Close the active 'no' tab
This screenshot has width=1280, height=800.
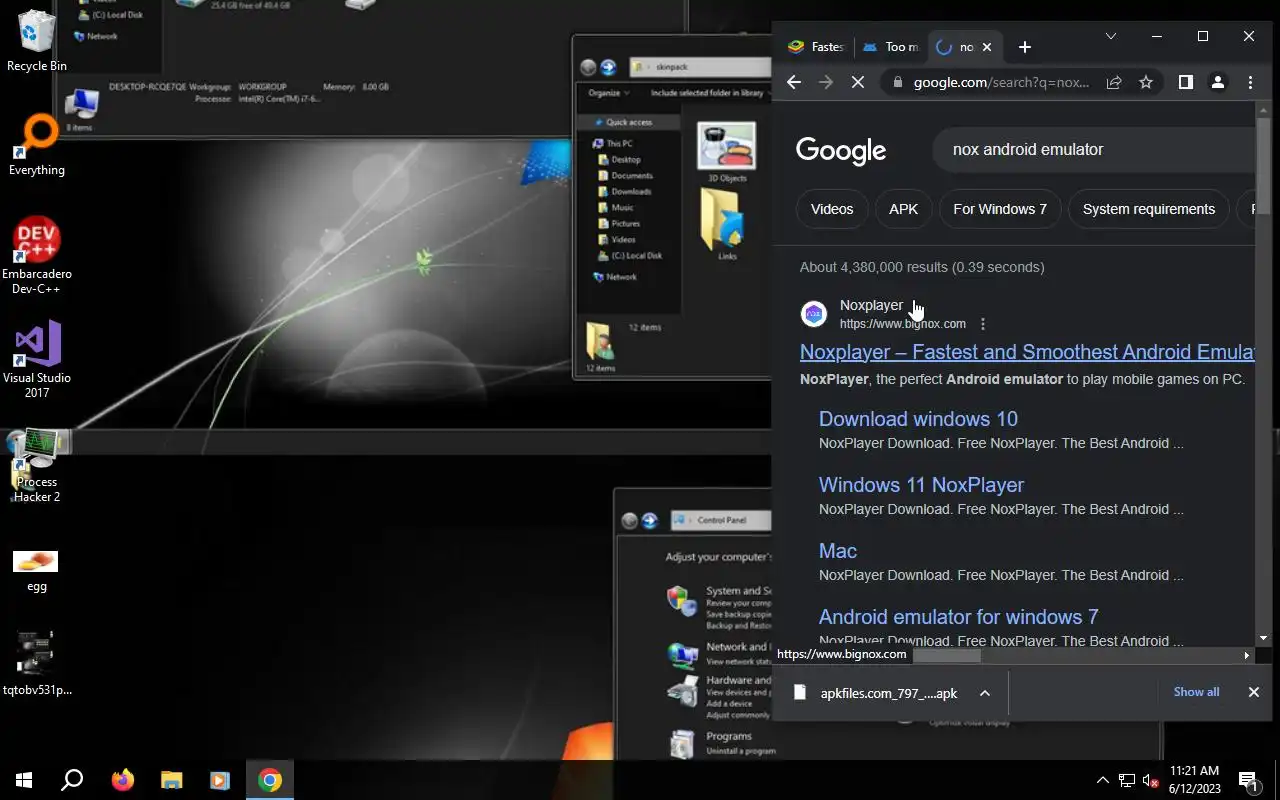987,47
